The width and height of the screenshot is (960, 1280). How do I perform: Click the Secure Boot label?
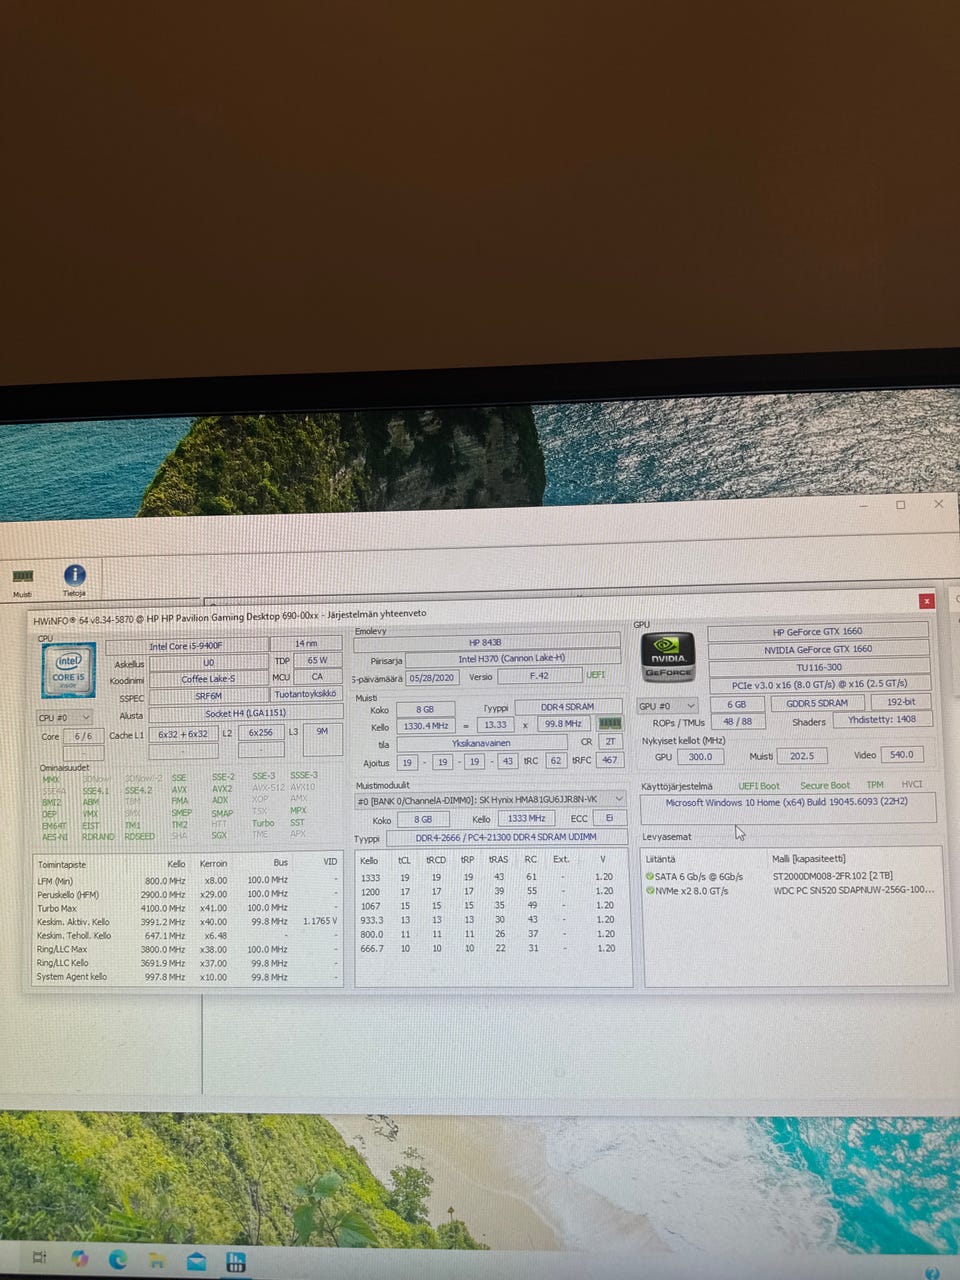(825, 785)
